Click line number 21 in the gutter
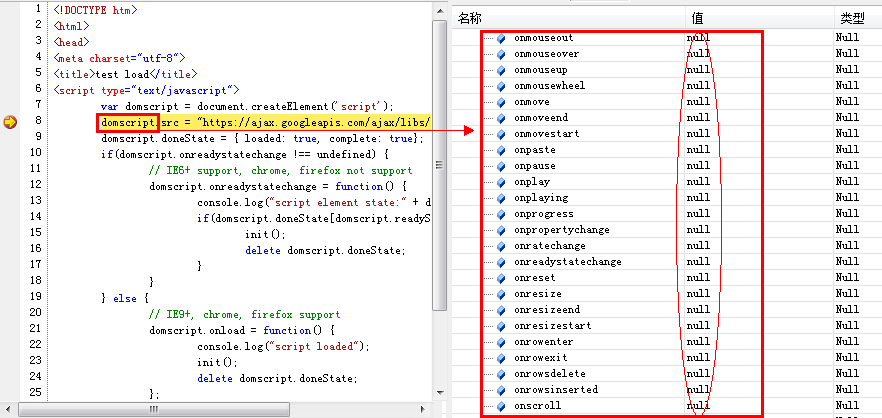The image size is (882, 418). [35, 329]
